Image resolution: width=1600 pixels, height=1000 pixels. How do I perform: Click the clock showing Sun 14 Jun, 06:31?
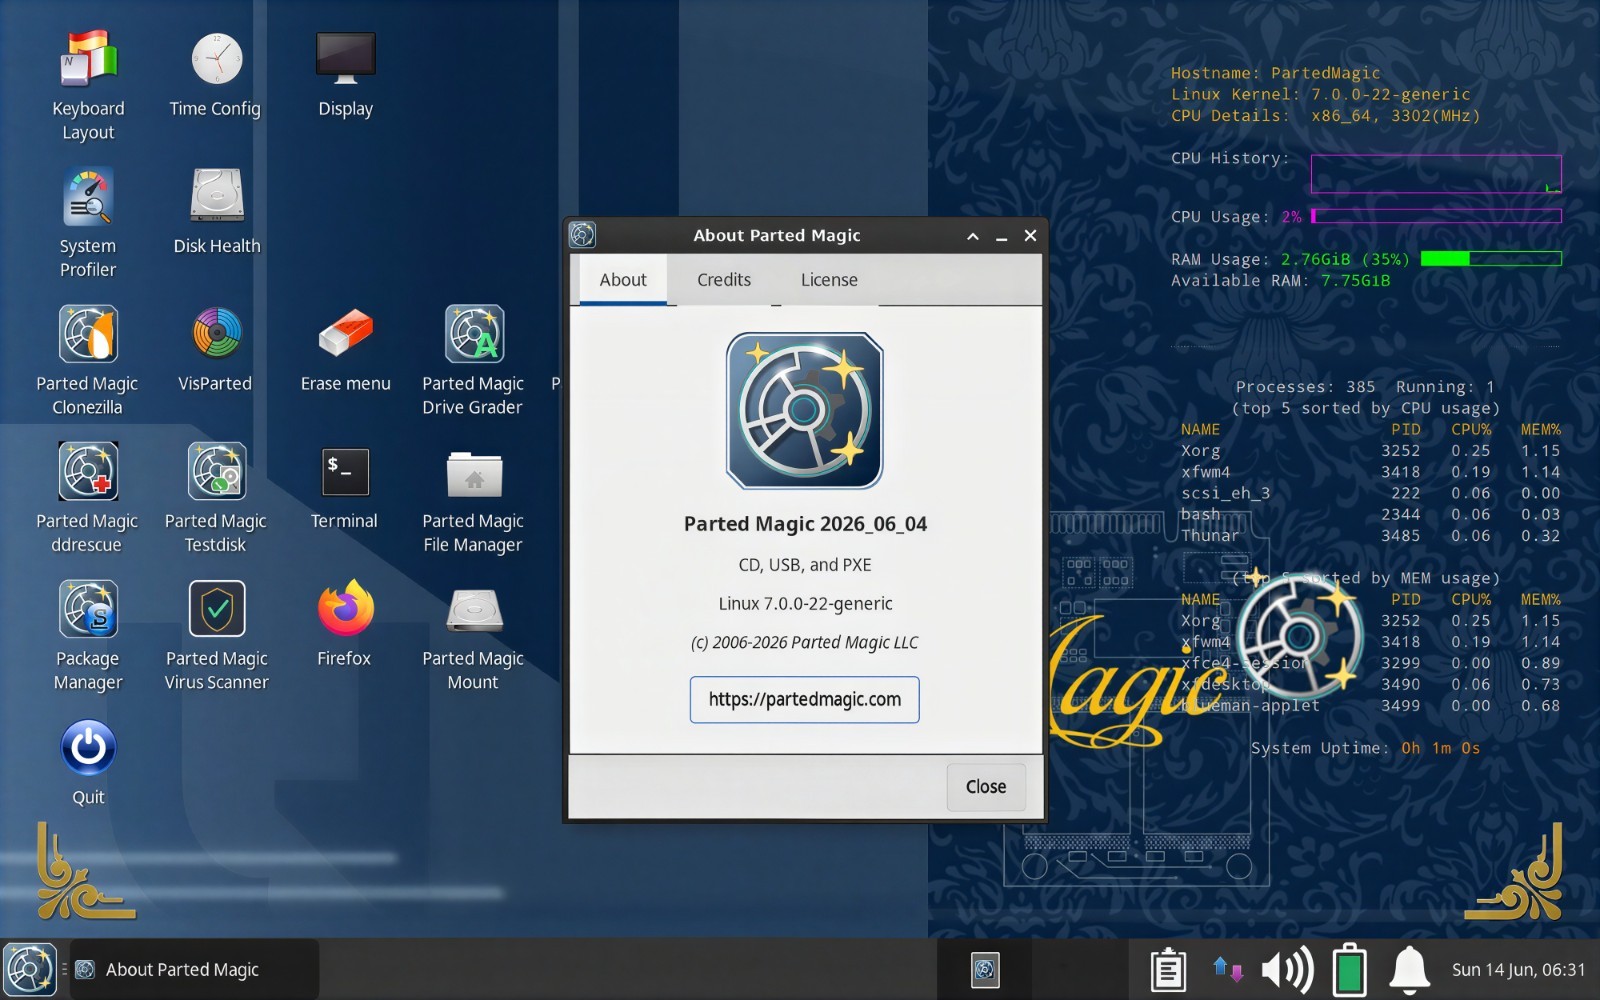(x=1518, y=969)
